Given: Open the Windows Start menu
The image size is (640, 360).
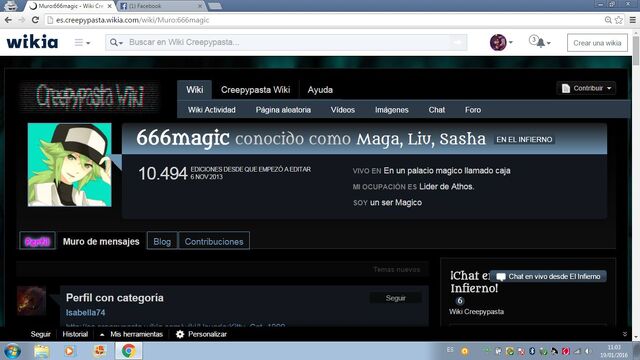Looking at the screenshot, I should tap(12, 351).
